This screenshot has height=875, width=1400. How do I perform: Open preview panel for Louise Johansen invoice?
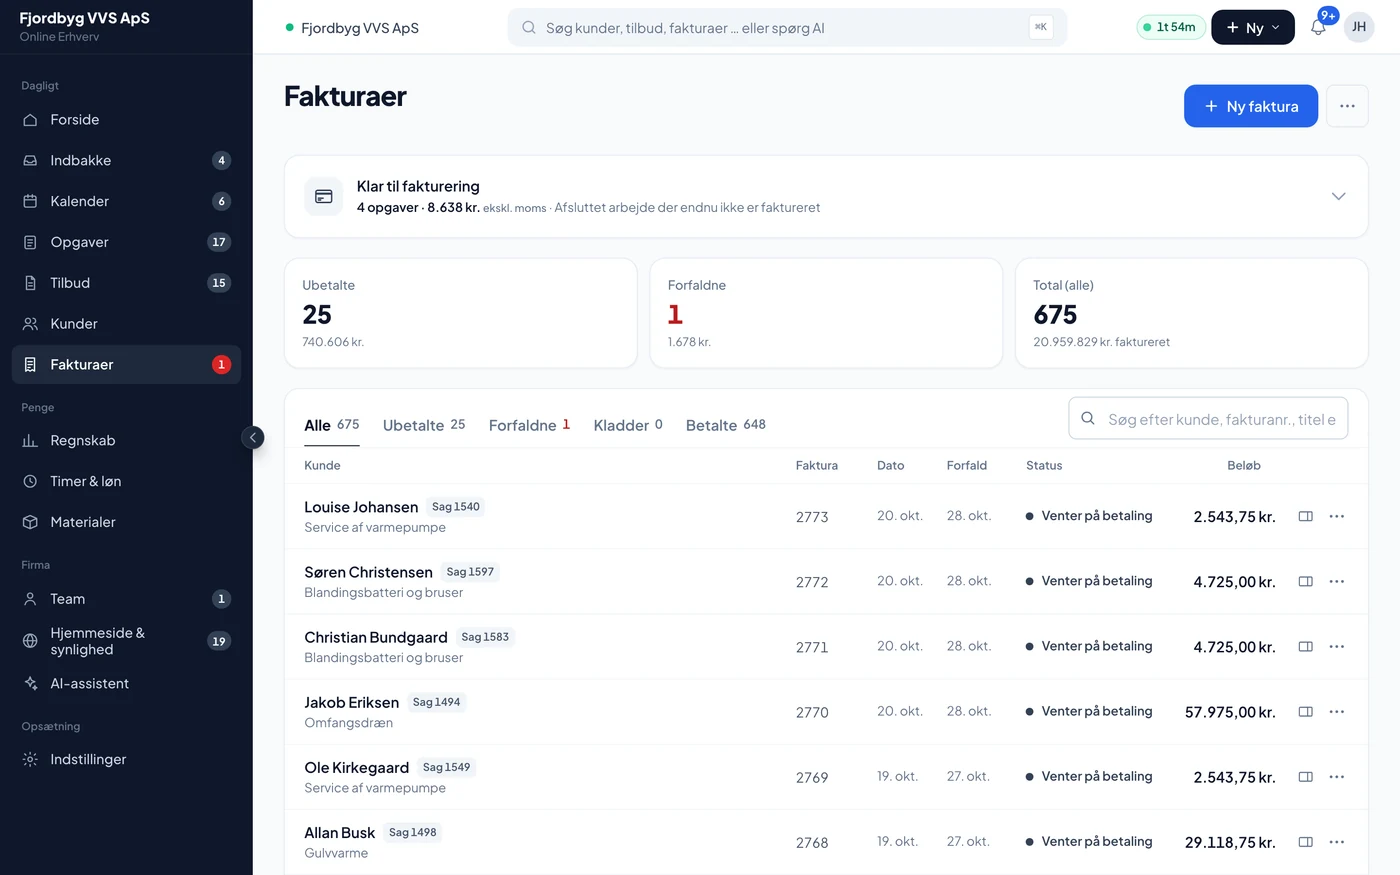coord(1305,516)
